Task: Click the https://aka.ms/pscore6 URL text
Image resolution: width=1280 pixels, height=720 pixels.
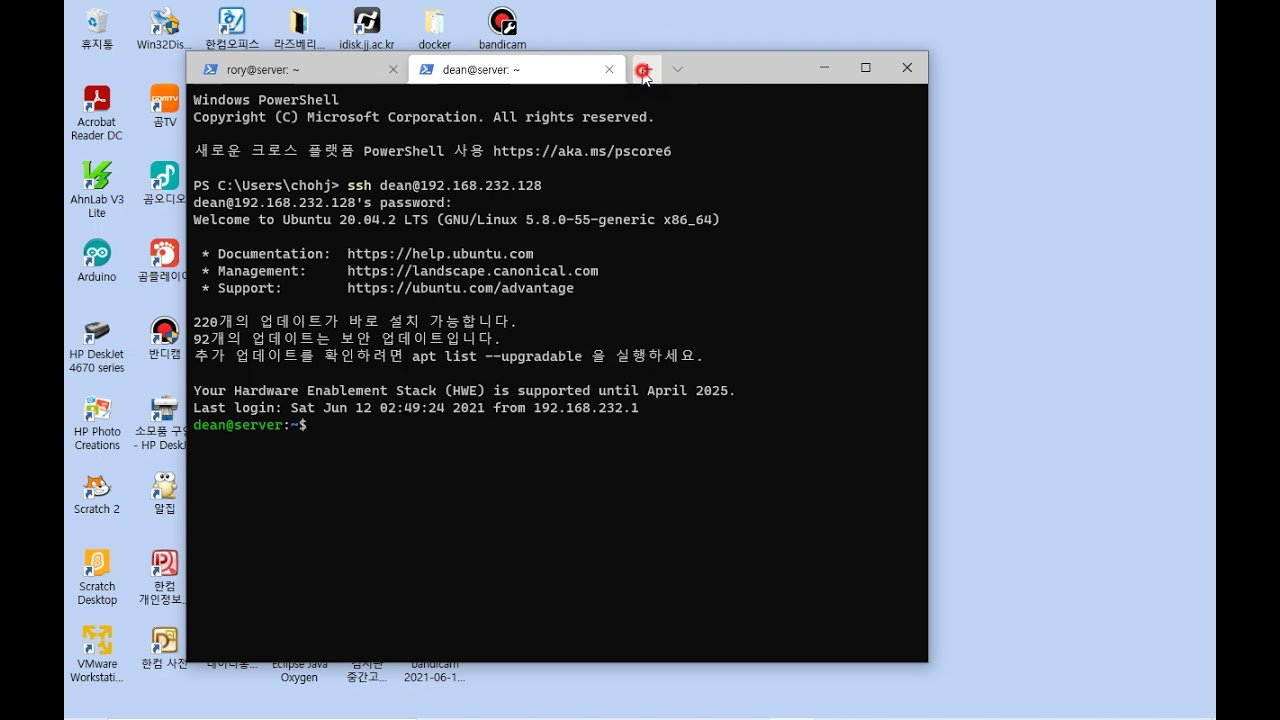Action: [582, 152]
